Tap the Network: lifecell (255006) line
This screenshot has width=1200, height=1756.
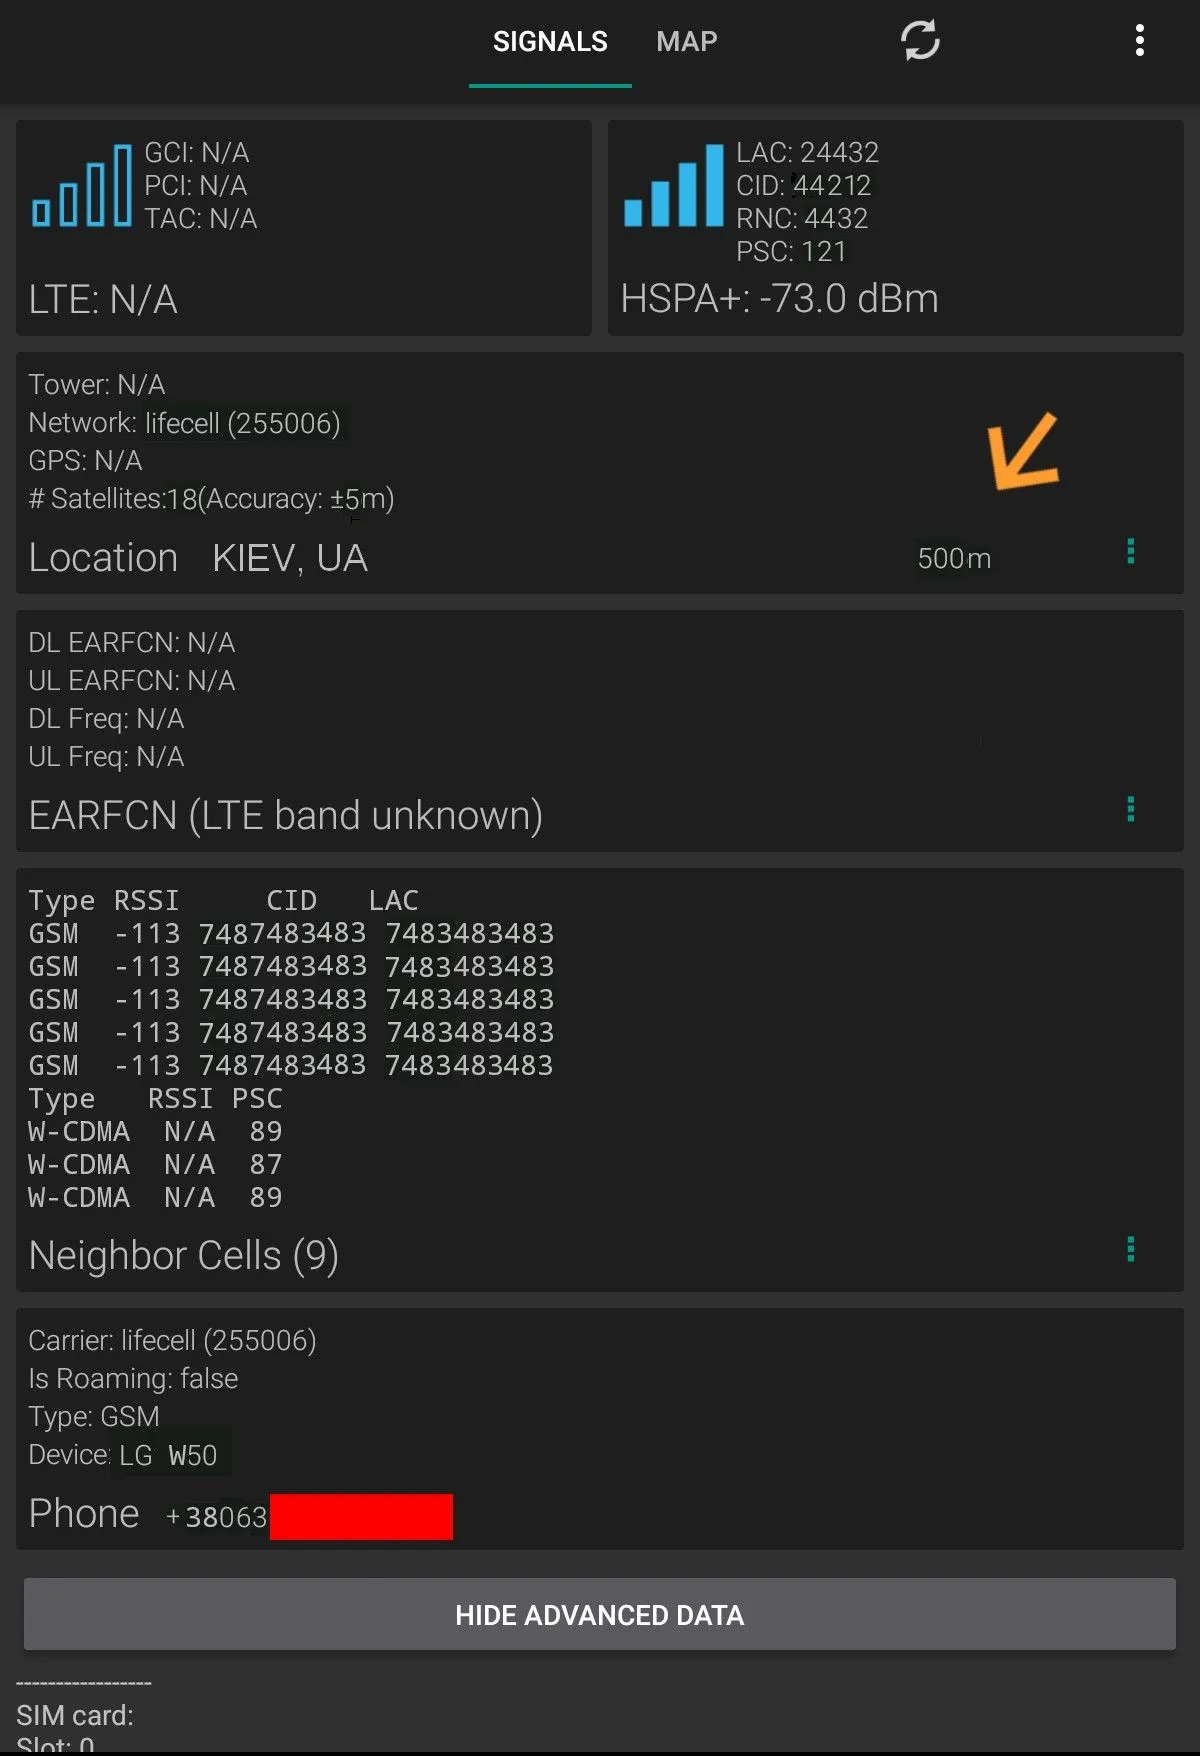[184, 424]
